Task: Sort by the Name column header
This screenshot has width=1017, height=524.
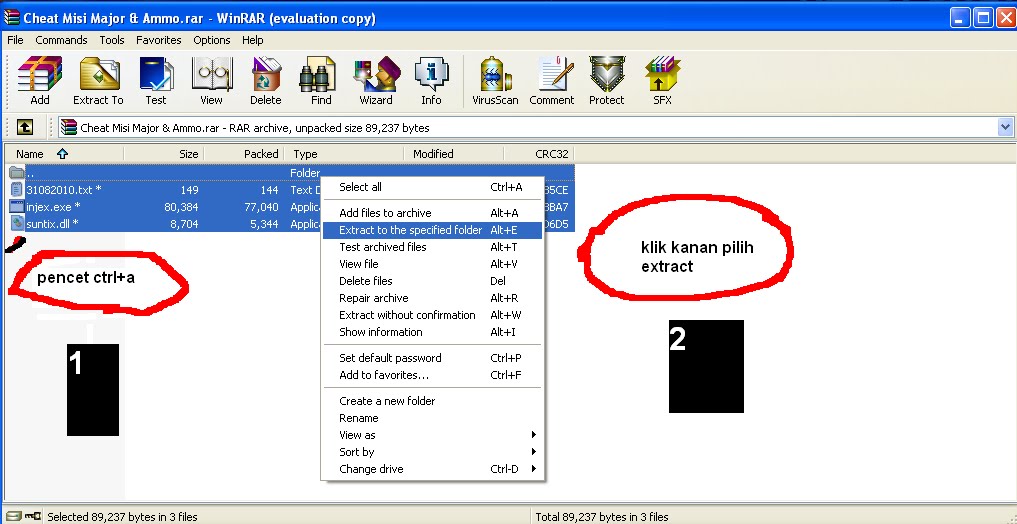Action: (x=65, y=154)
